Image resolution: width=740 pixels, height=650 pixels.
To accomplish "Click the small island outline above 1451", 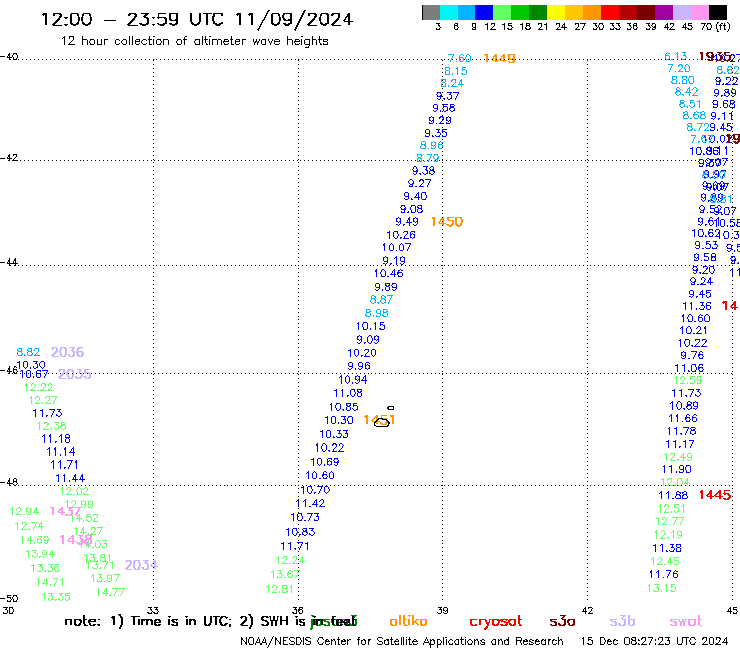I will (391, 408).
